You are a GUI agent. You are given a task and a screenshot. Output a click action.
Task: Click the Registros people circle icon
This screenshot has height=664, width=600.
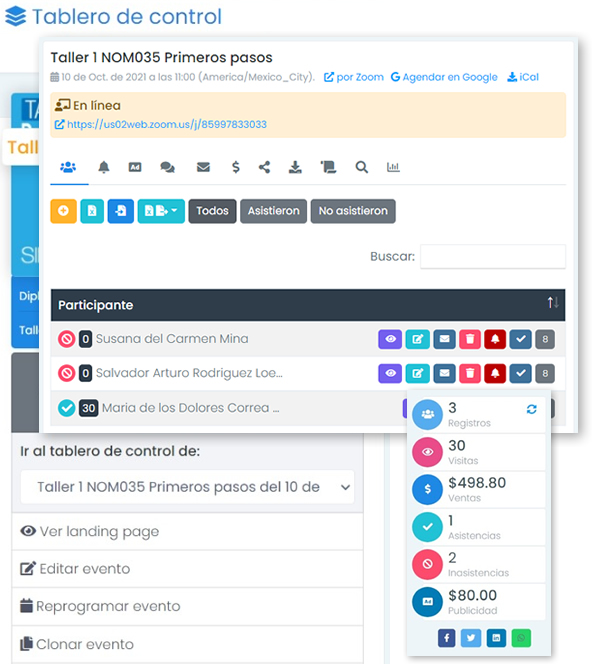pyautogui.click(x=427, y=415)
